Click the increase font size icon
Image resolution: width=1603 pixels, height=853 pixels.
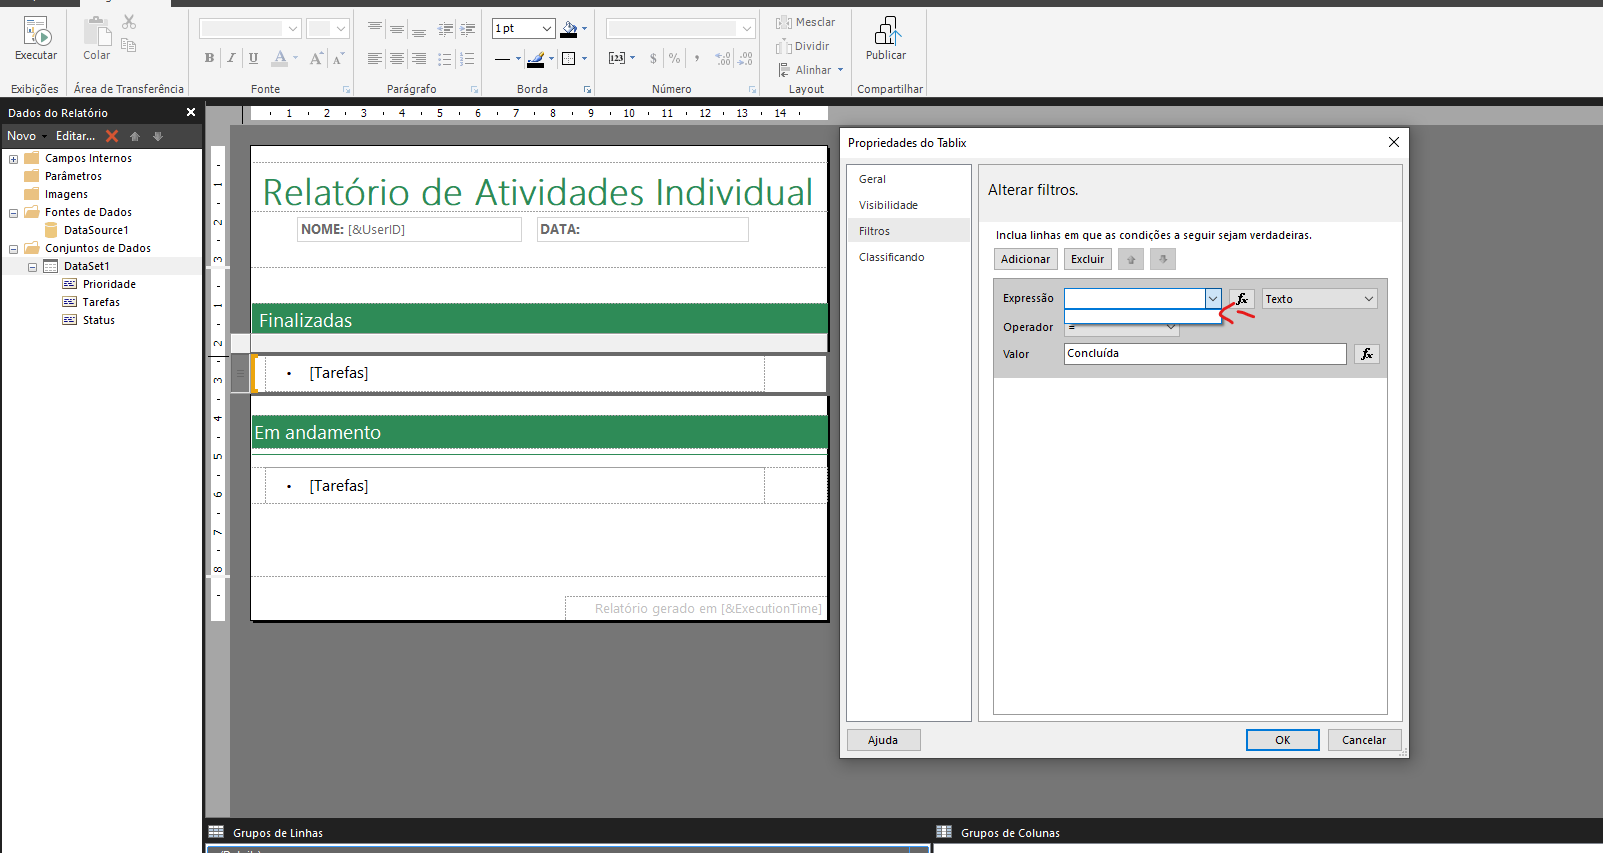tap(316, 58)
